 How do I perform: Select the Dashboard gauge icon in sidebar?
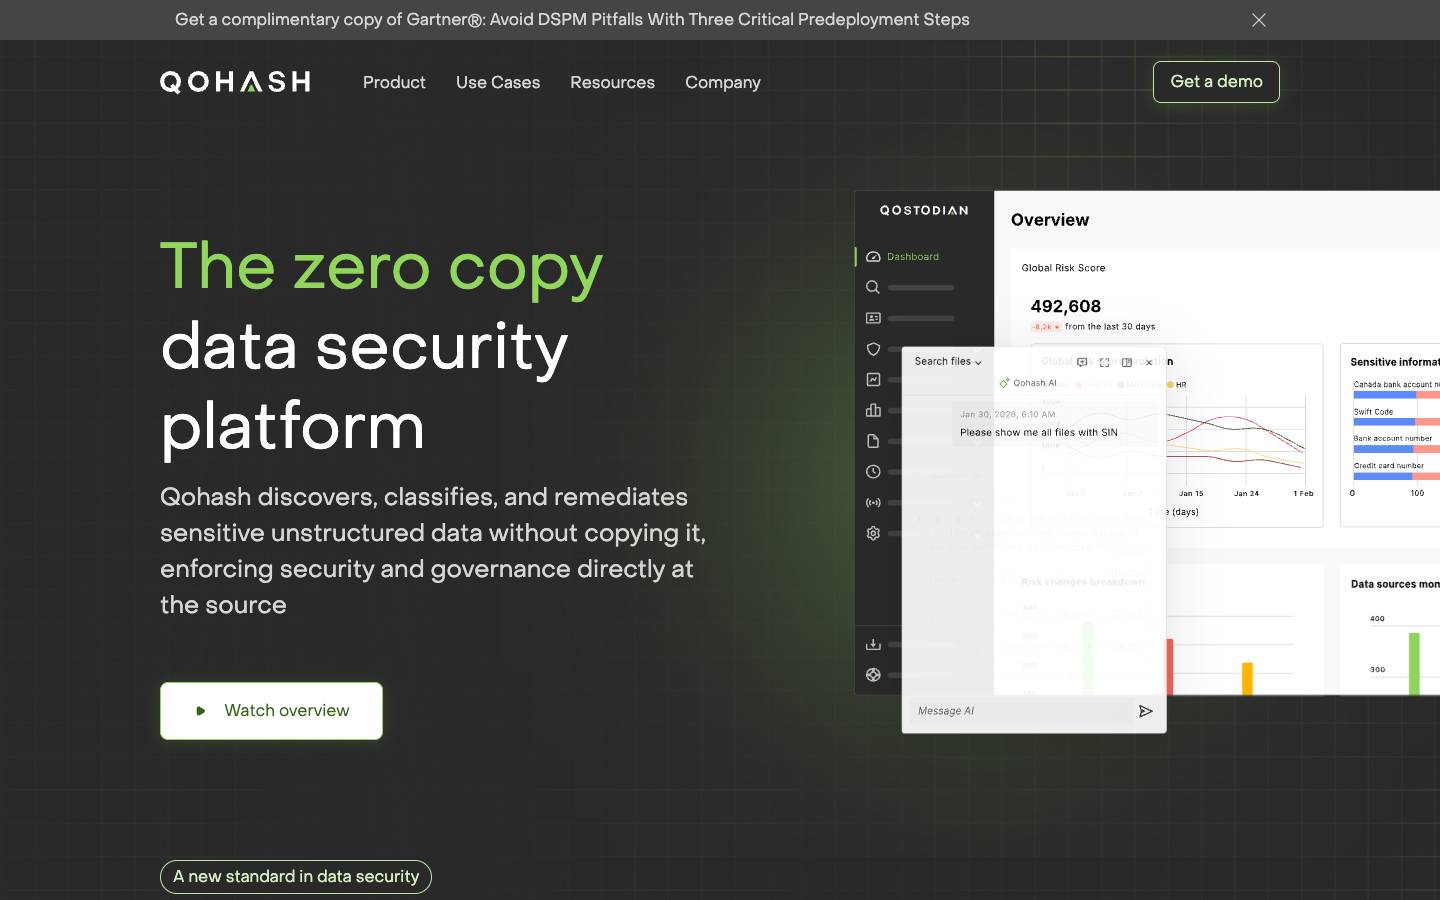pos(873,257)
